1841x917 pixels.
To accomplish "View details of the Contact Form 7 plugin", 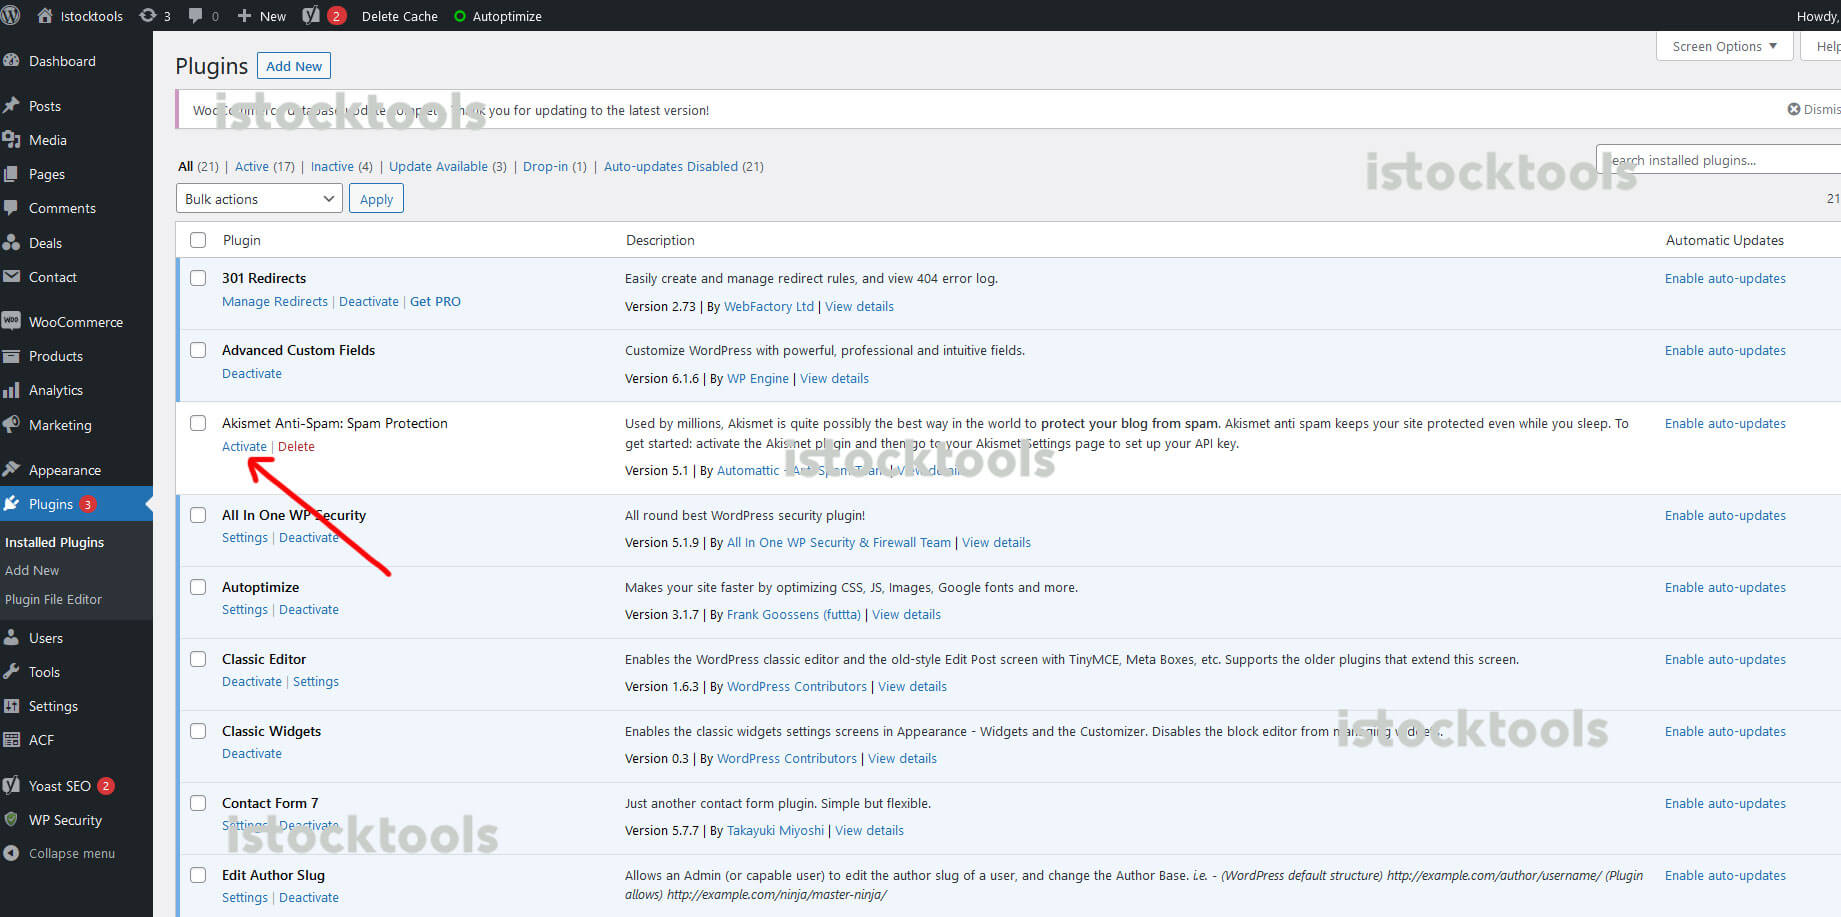I will tap(869, 831).
